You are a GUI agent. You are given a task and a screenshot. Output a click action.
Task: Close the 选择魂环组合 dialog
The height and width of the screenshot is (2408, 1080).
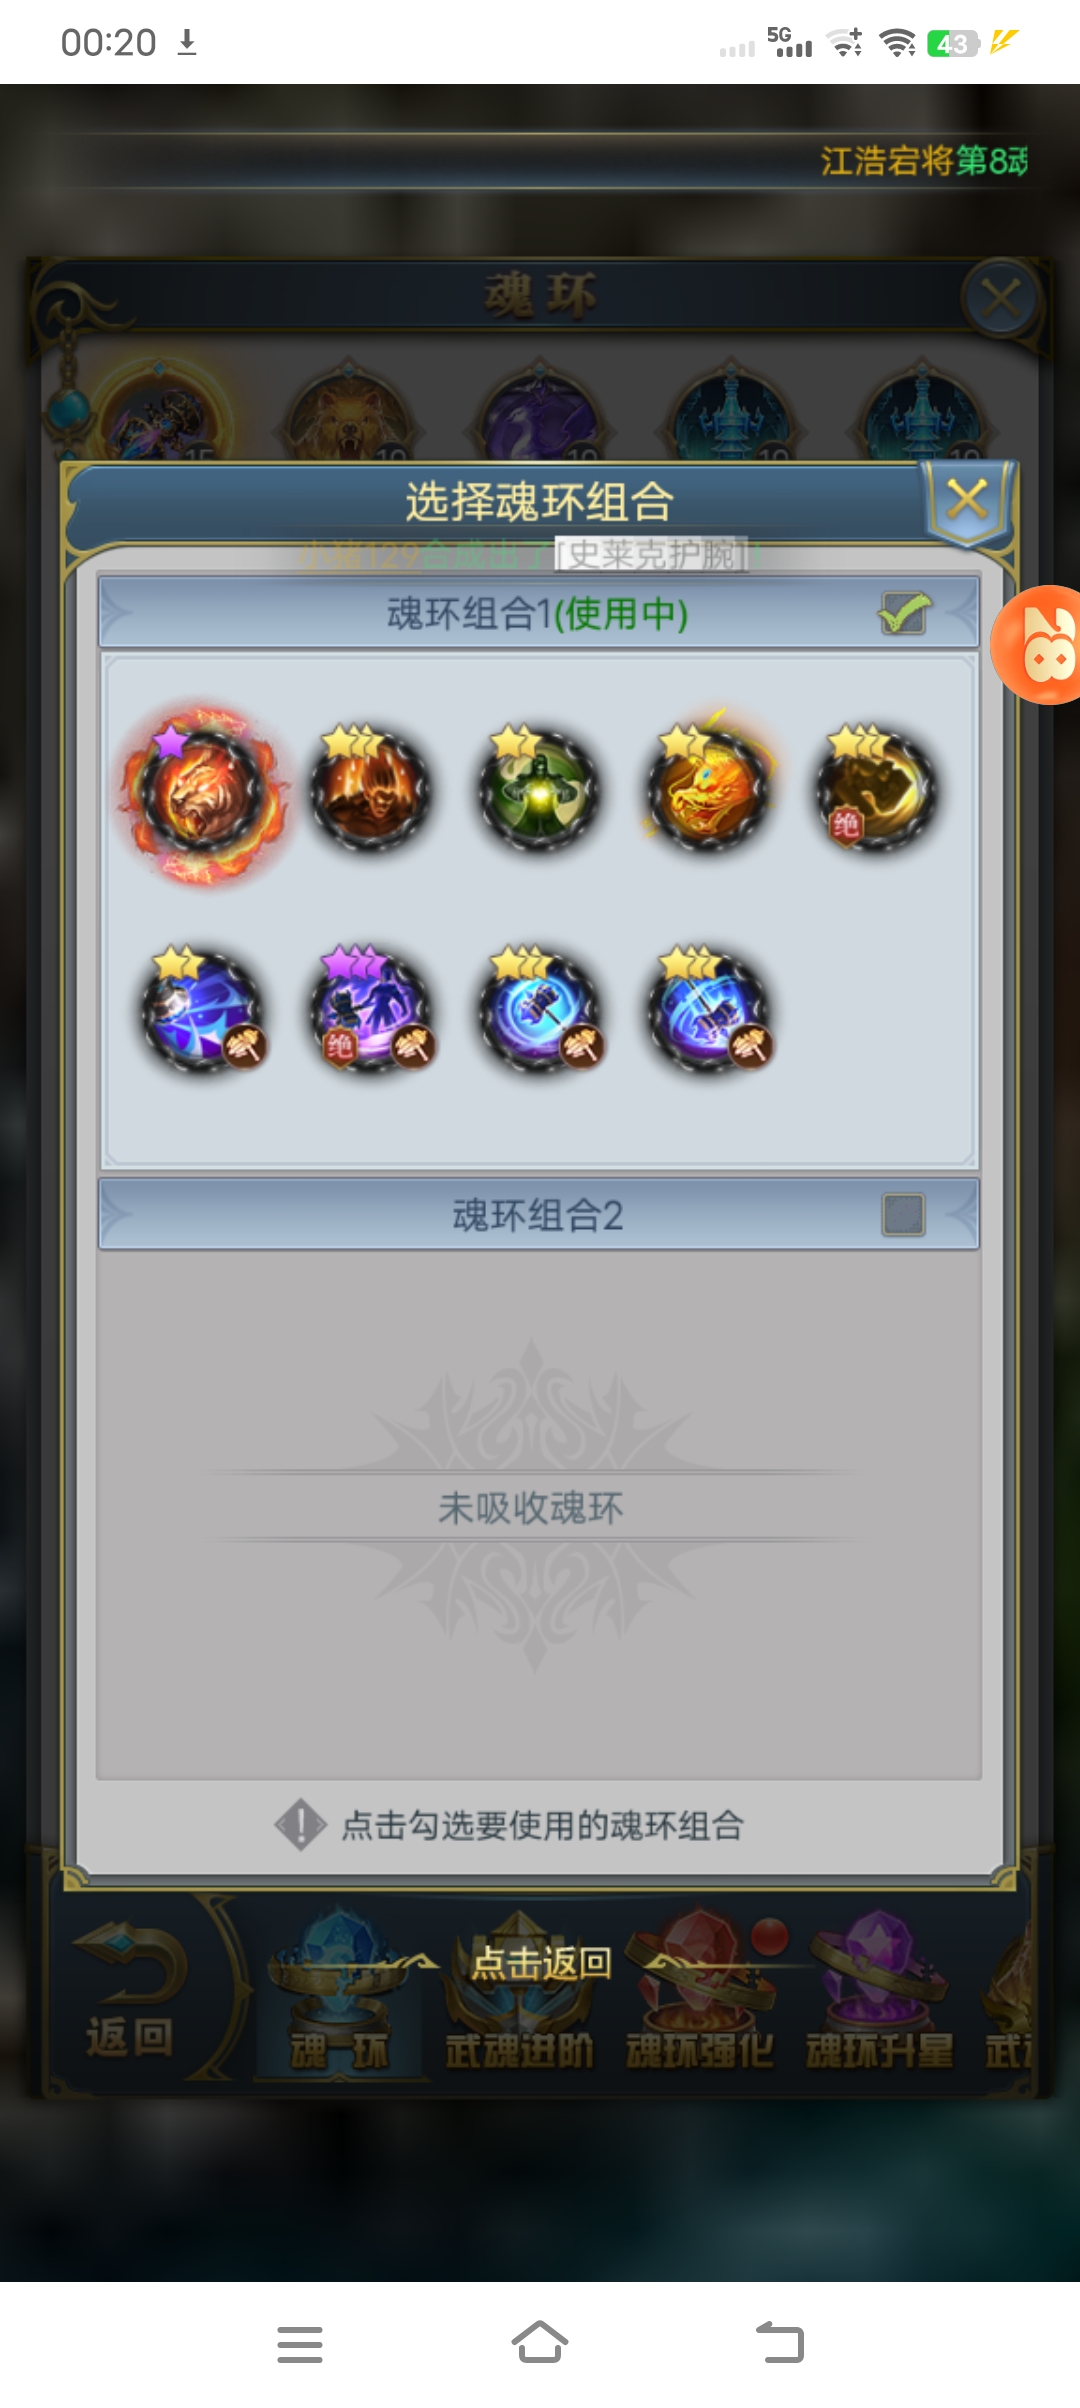coord(968,499)
